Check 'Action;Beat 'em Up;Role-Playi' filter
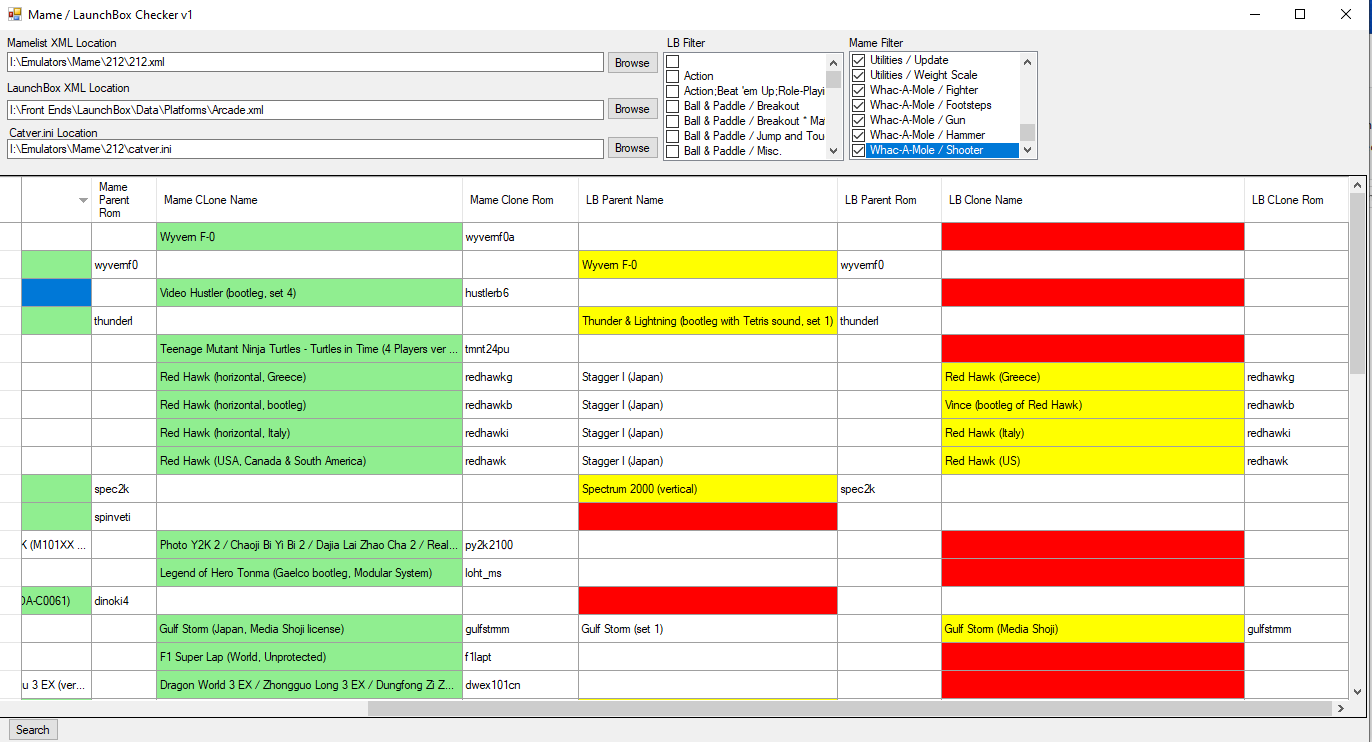Screen dimensions: 1372x742 (x=673, y=91)
